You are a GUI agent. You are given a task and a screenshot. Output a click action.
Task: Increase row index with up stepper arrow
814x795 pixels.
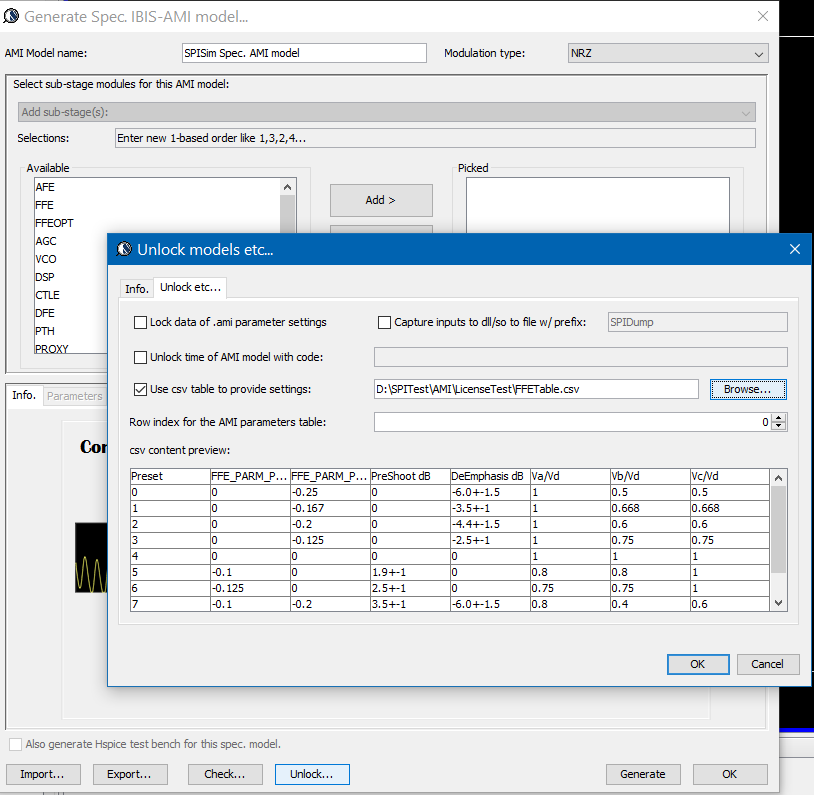(780, 418)
